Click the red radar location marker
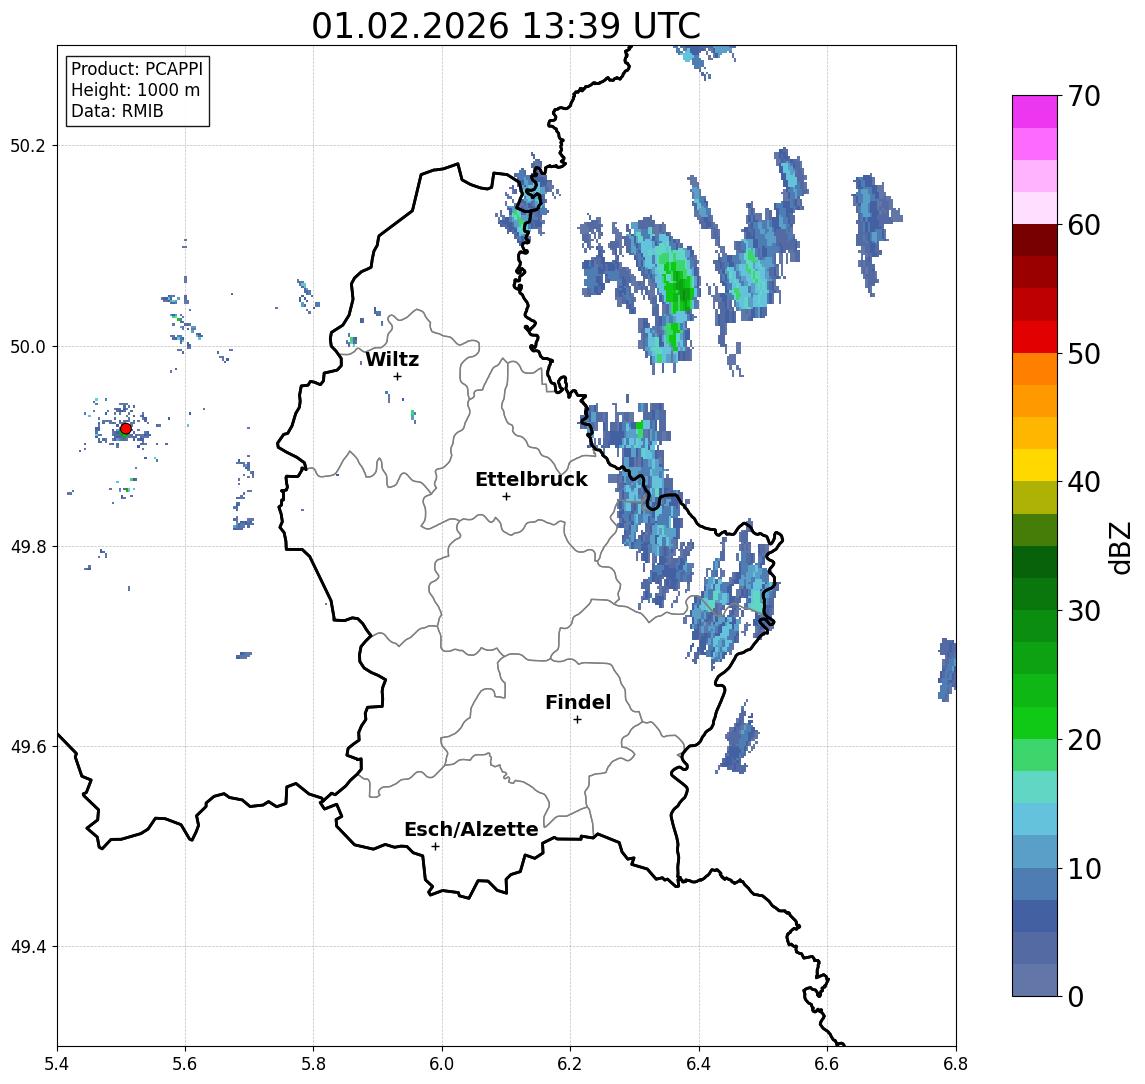 (126, 429)
